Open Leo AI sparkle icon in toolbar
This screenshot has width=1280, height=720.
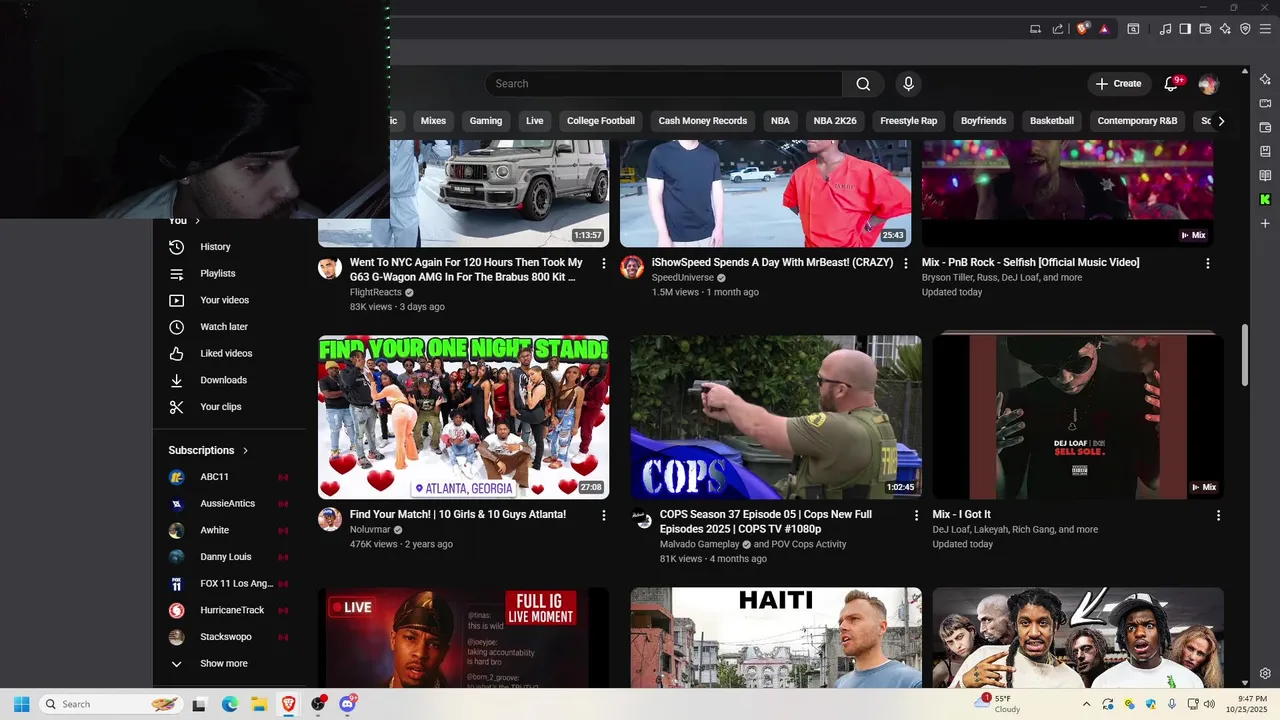pyautogui.click(x=1225, y=29)
